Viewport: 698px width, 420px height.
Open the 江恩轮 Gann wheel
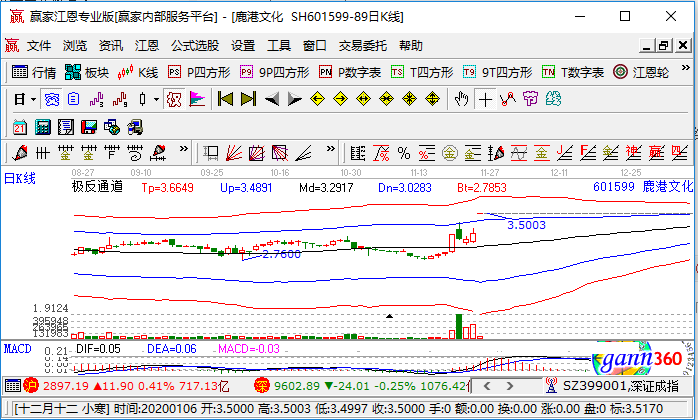coord(641,72)
